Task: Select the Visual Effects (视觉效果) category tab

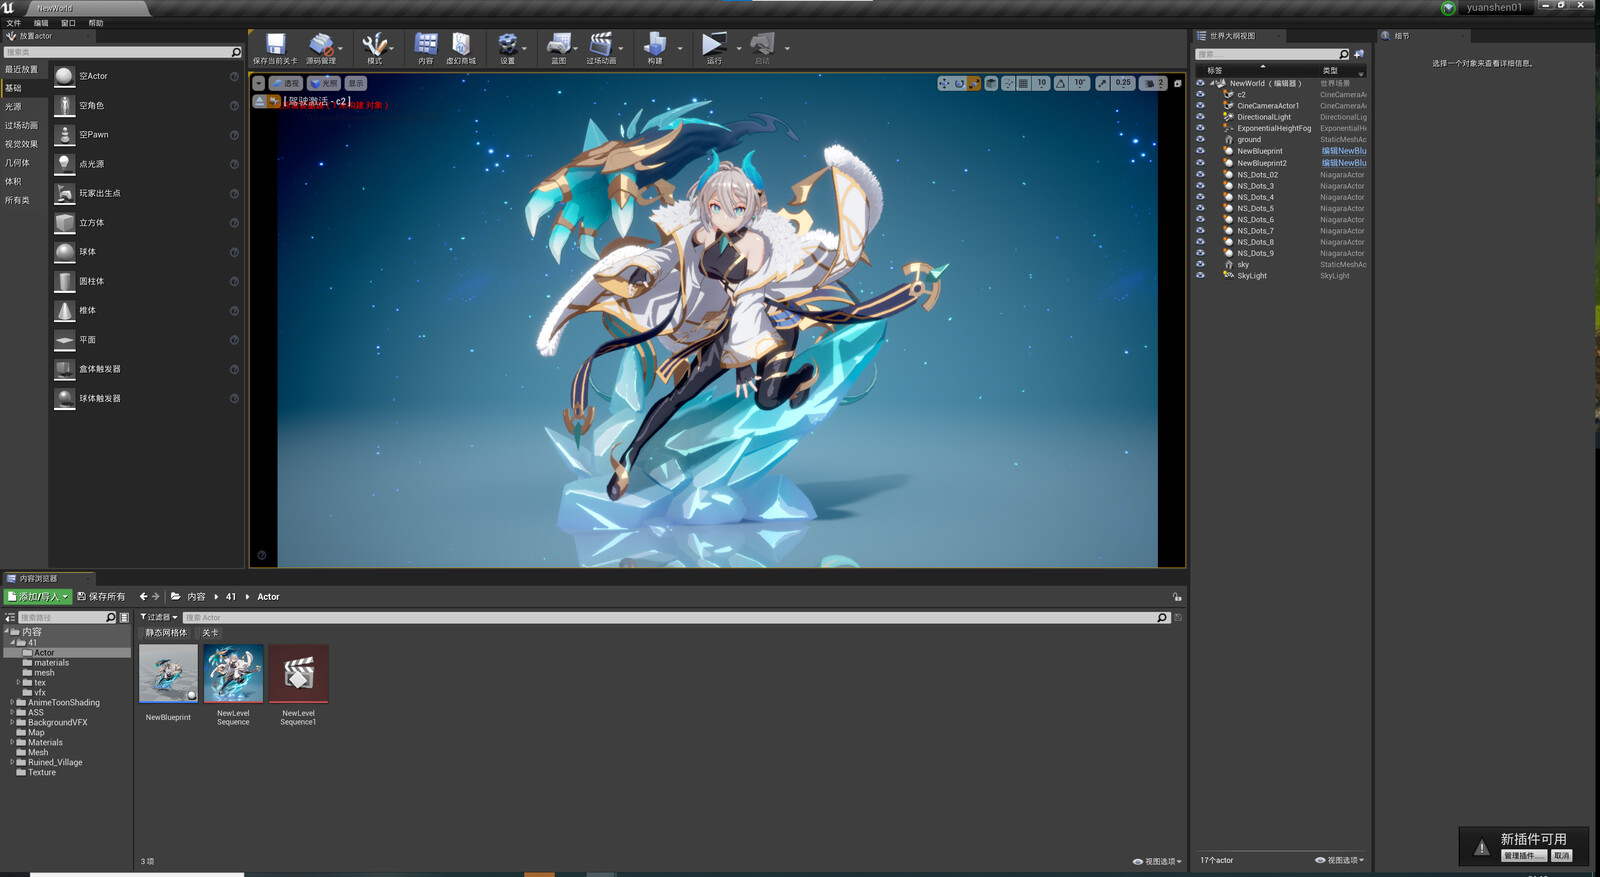Action: (x=23, y=144)
